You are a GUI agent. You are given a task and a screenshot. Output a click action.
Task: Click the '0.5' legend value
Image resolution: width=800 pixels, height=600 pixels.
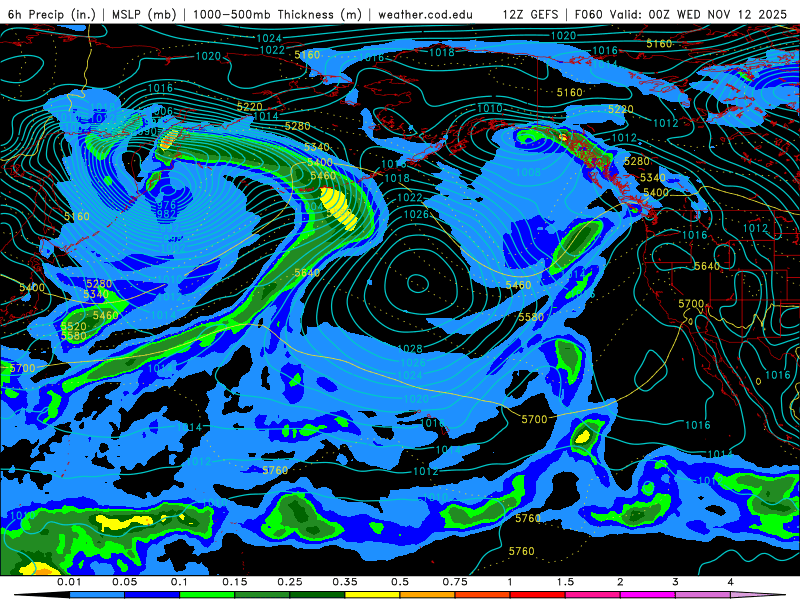pyautogui.click(x=400, y=582)
